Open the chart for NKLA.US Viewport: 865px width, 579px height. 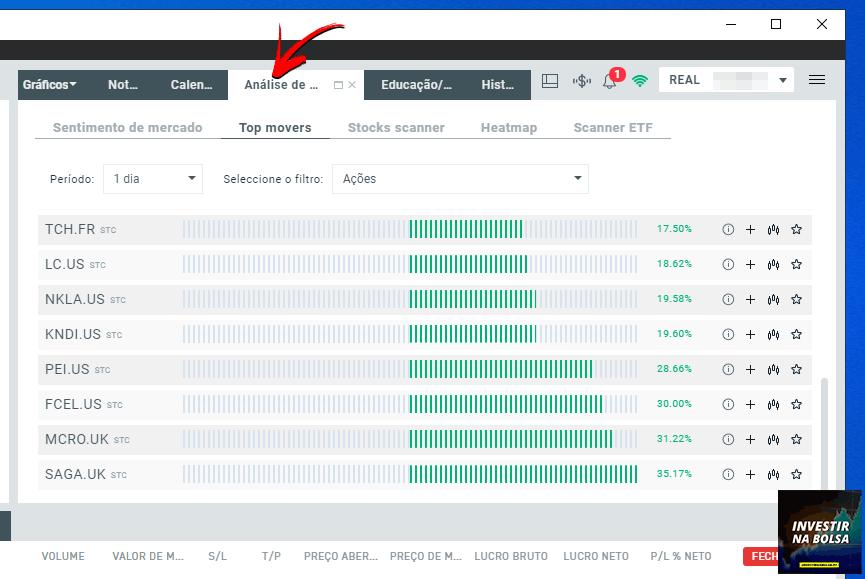pos(773,299)
